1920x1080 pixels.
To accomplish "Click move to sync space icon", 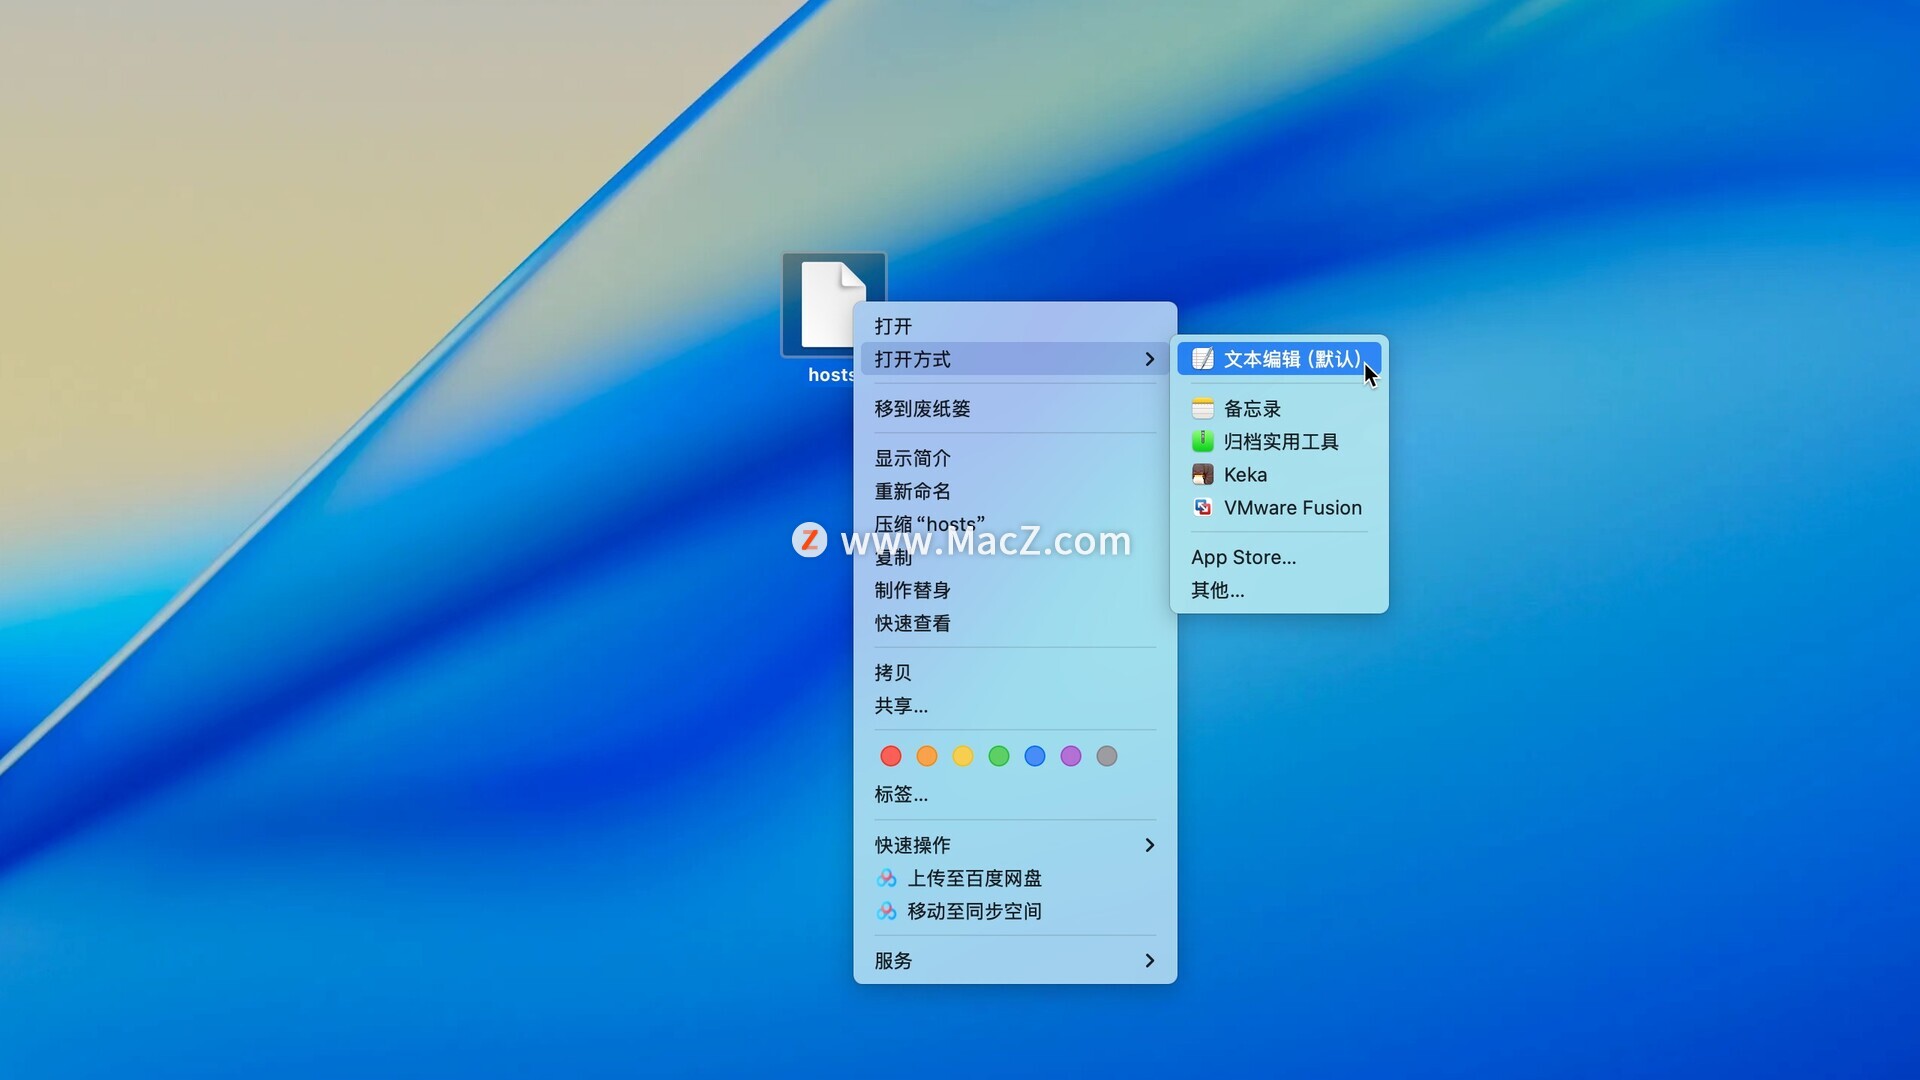I will 886,911.
